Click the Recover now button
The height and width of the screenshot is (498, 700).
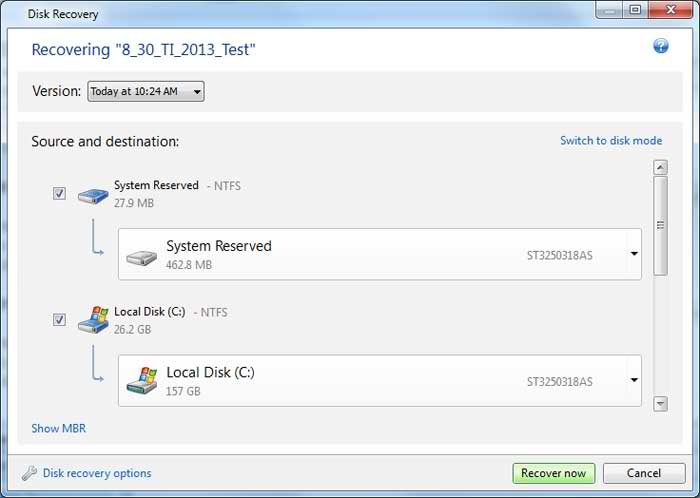[x=554, y=473]
